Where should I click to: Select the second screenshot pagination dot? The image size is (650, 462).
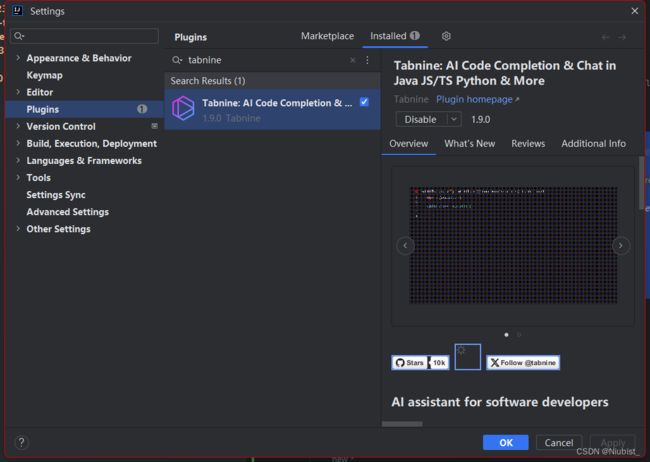tap(519, 335)
